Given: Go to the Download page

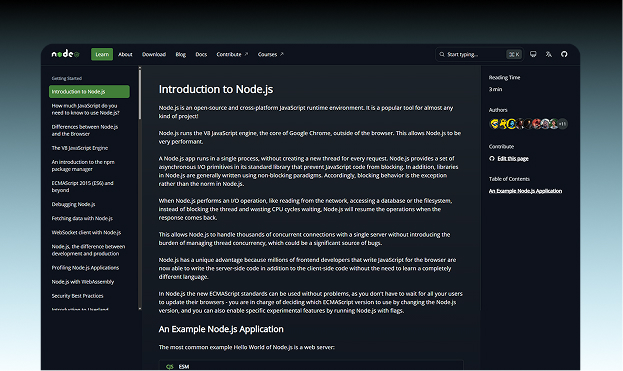Looking at the screenshot, I should (154, 54).
